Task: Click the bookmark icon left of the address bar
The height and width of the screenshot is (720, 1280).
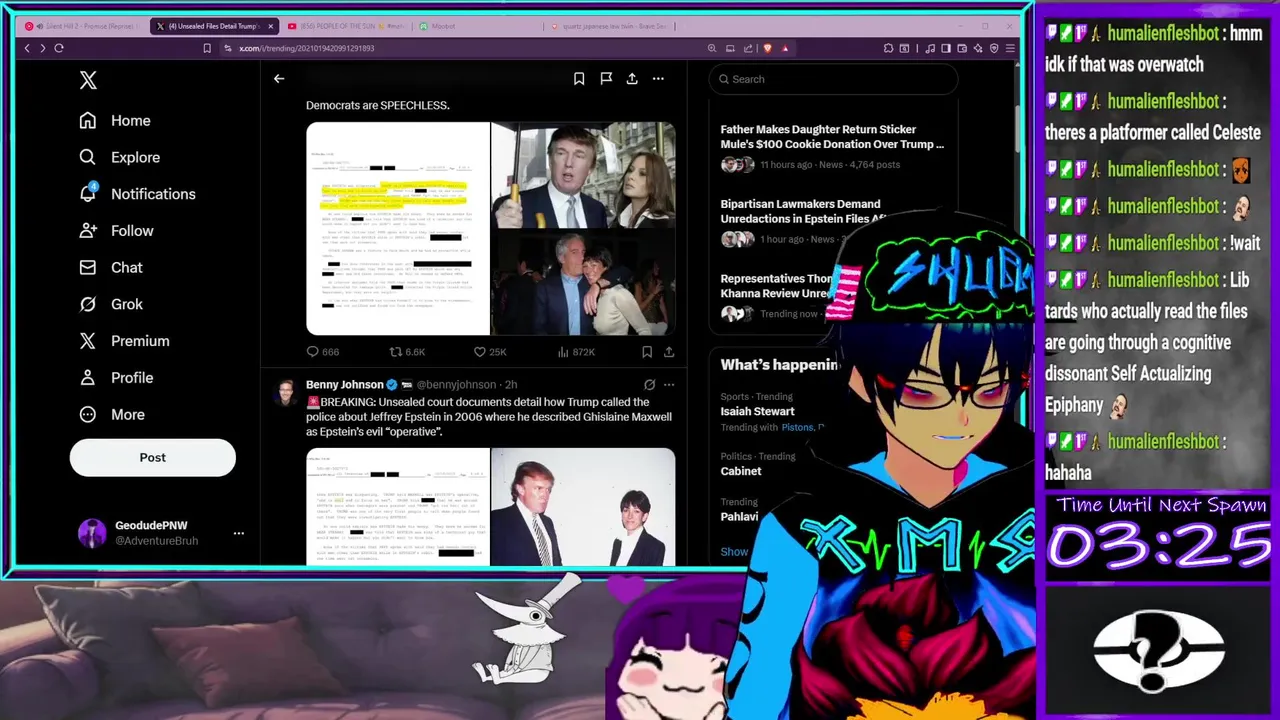Action: pyautogui.click(x=207, y=48)
